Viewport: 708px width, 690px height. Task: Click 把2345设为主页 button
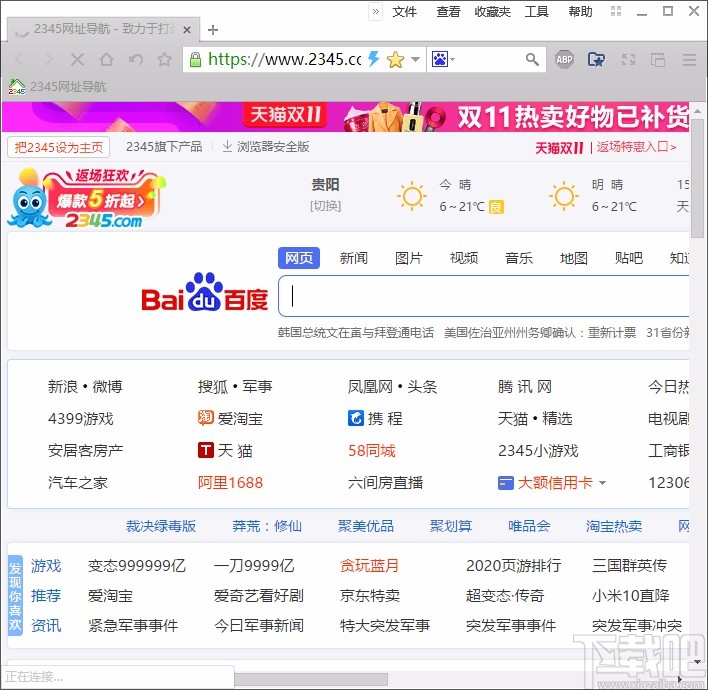tap(59, 147)
